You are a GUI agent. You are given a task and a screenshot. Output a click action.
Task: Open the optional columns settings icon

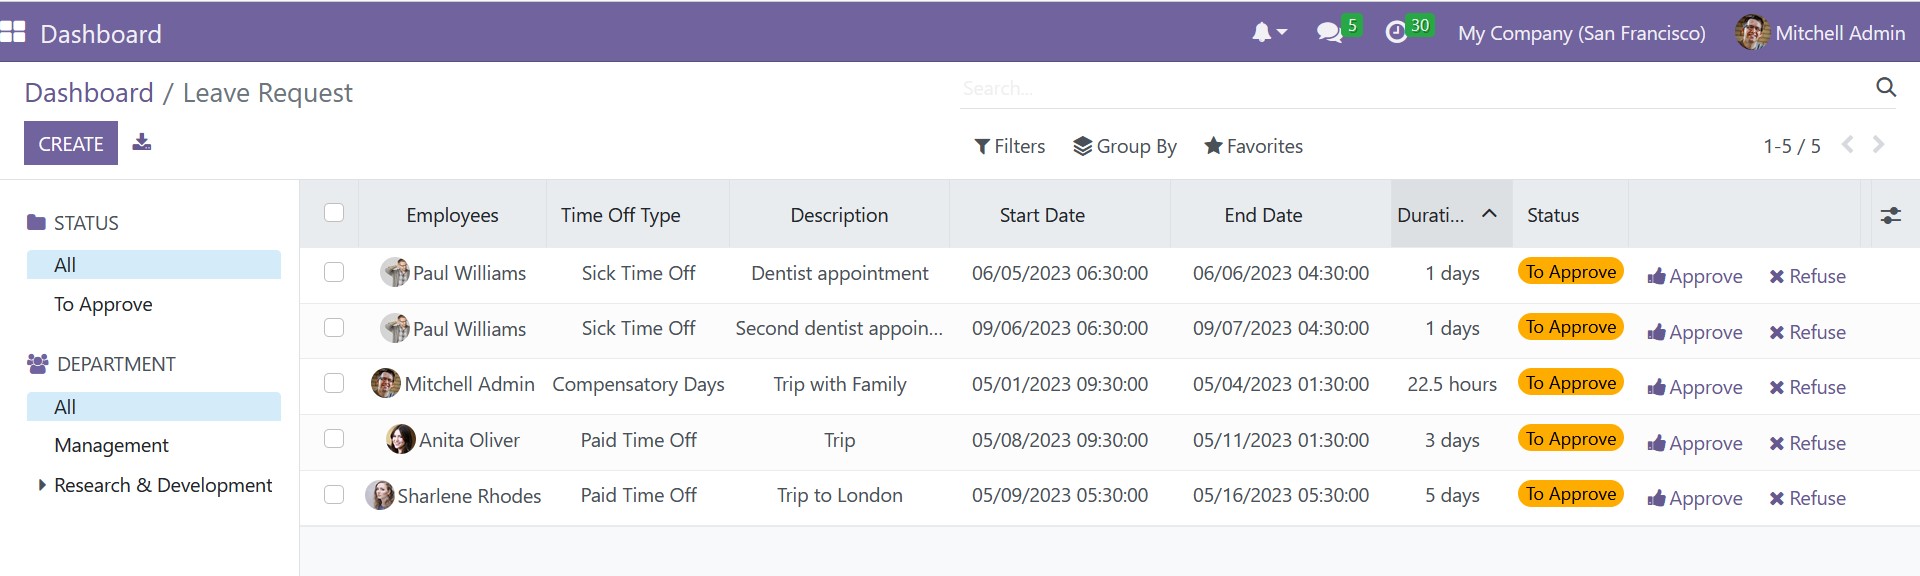(1890, 215)
